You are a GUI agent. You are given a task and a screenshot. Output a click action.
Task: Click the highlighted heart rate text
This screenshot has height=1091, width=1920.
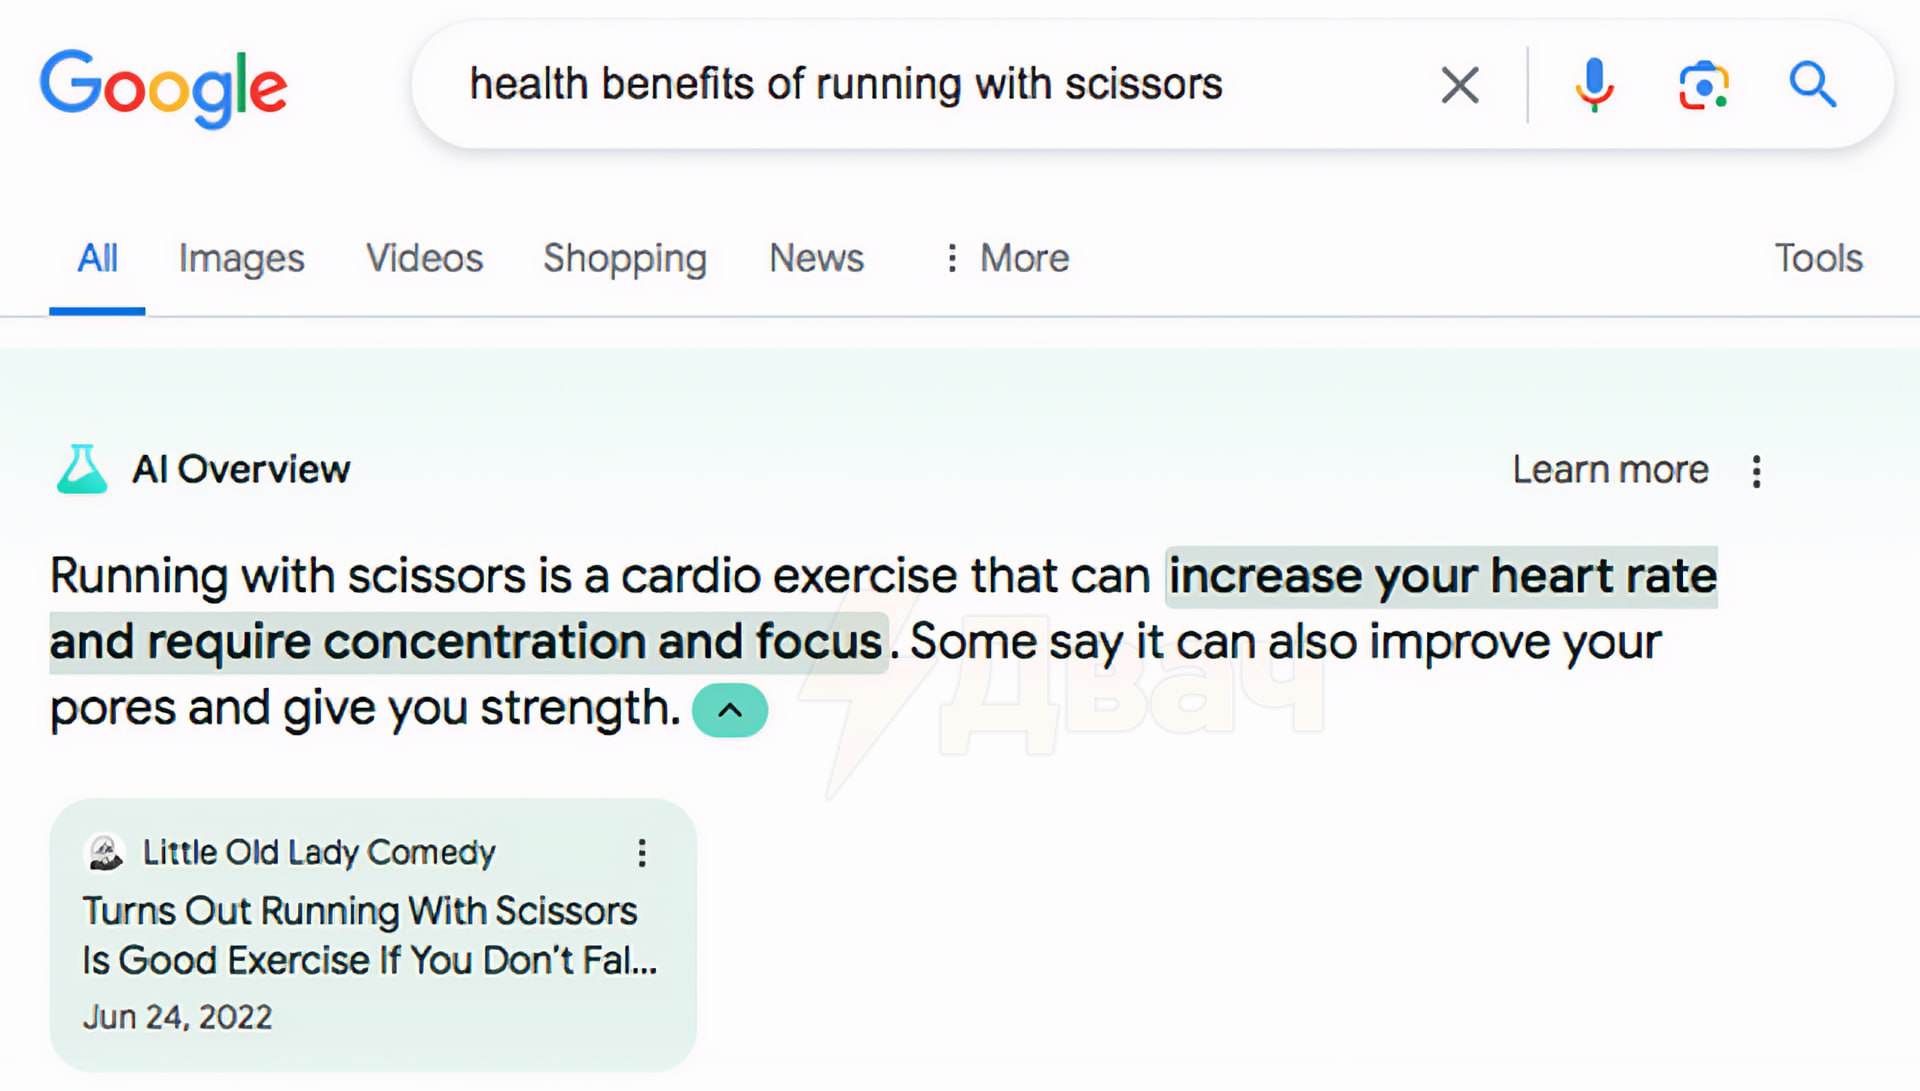(x=1441, y=577)
